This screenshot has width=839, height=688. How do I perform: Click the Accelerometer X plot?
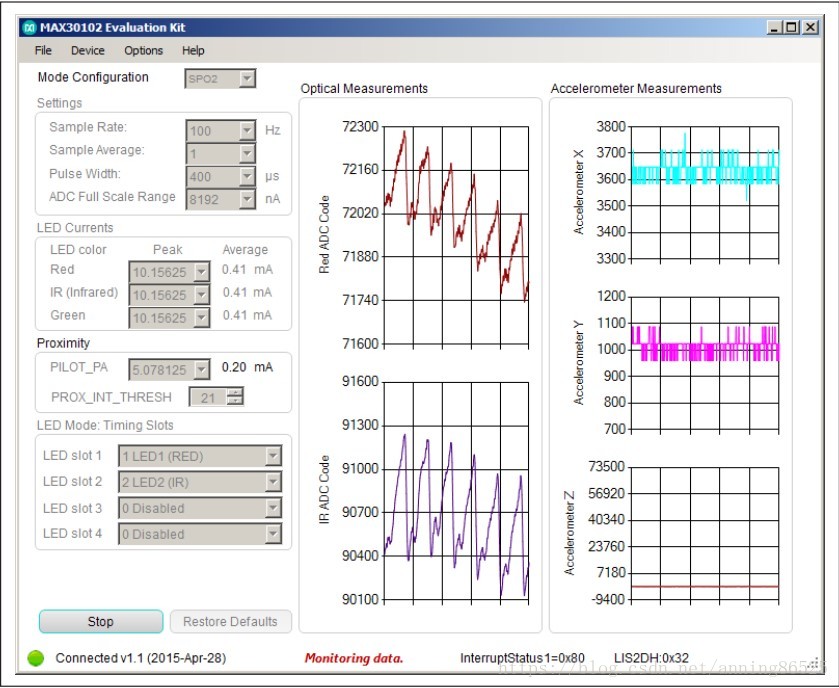click(705, 193)
